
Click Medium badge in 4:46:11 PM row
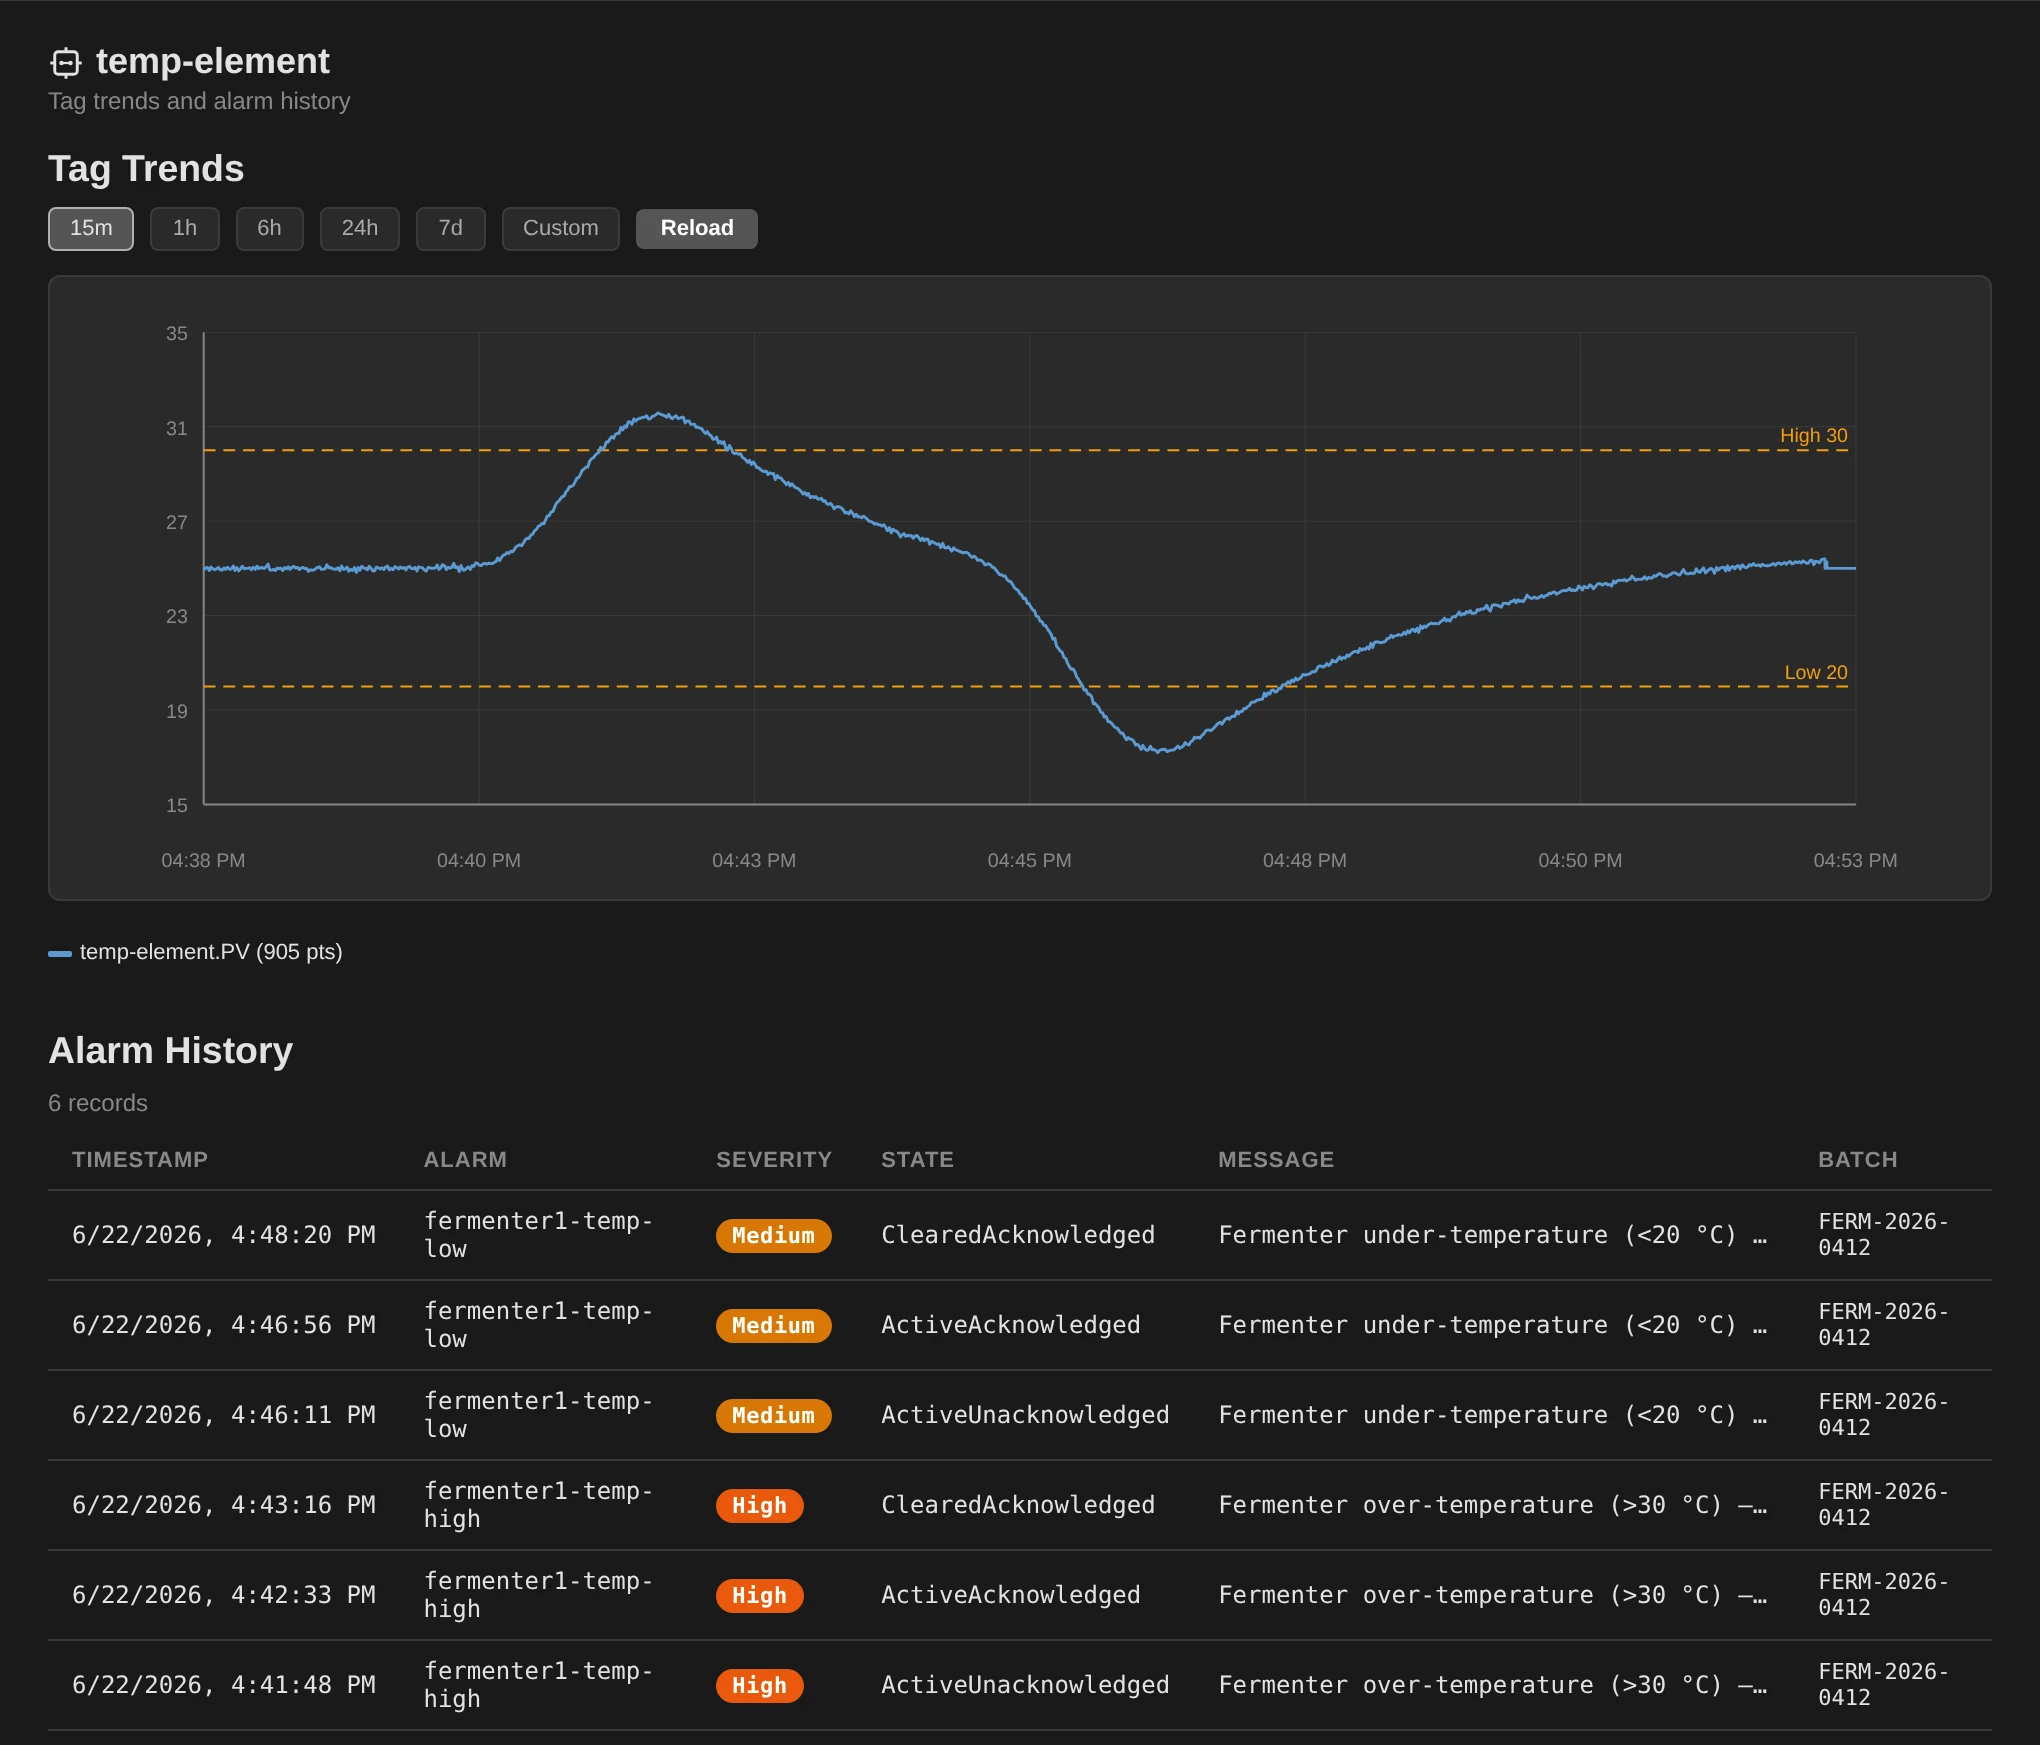tap(773, 1416)
